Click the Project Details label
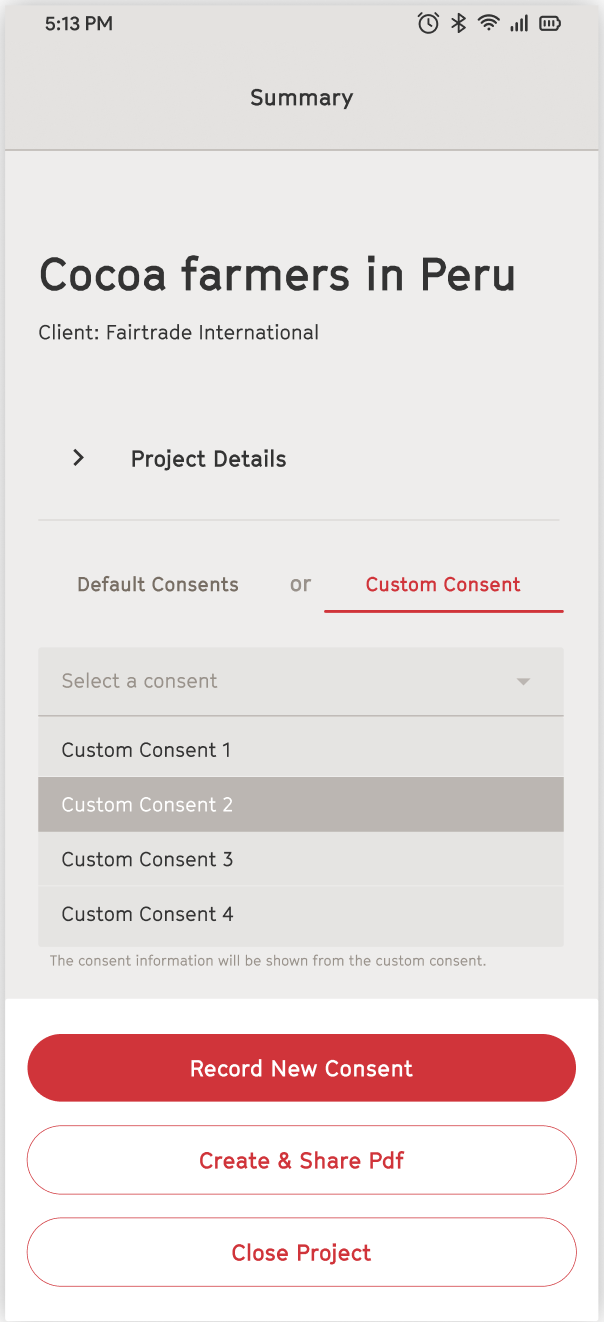 pos(209,459)
